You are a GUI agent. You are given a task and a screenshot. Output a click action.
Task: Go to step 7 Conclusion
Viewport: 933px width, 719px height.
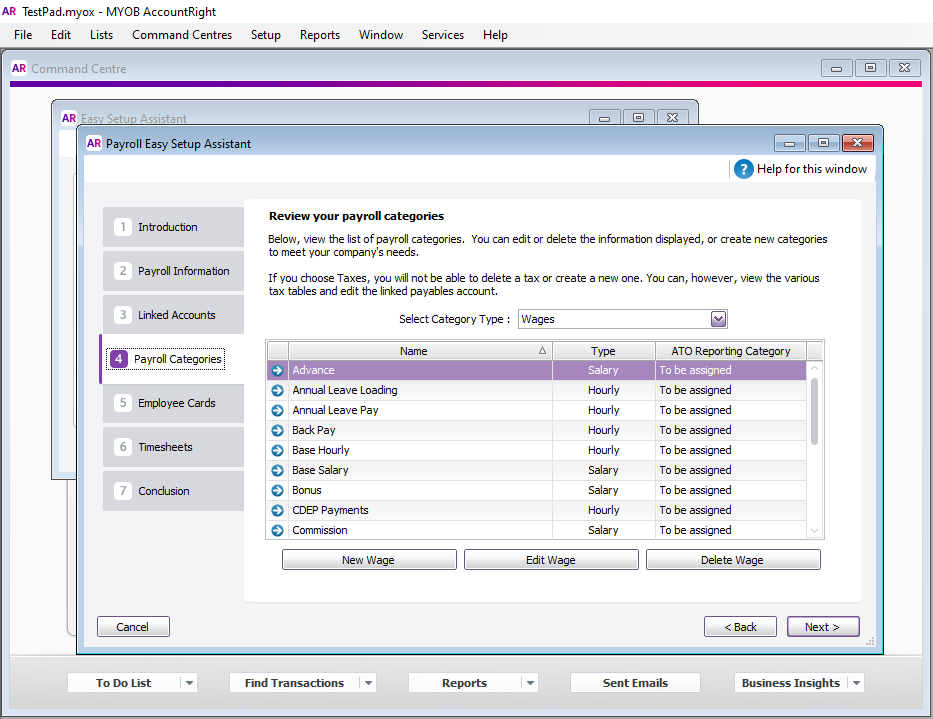(x=173, y=491)
